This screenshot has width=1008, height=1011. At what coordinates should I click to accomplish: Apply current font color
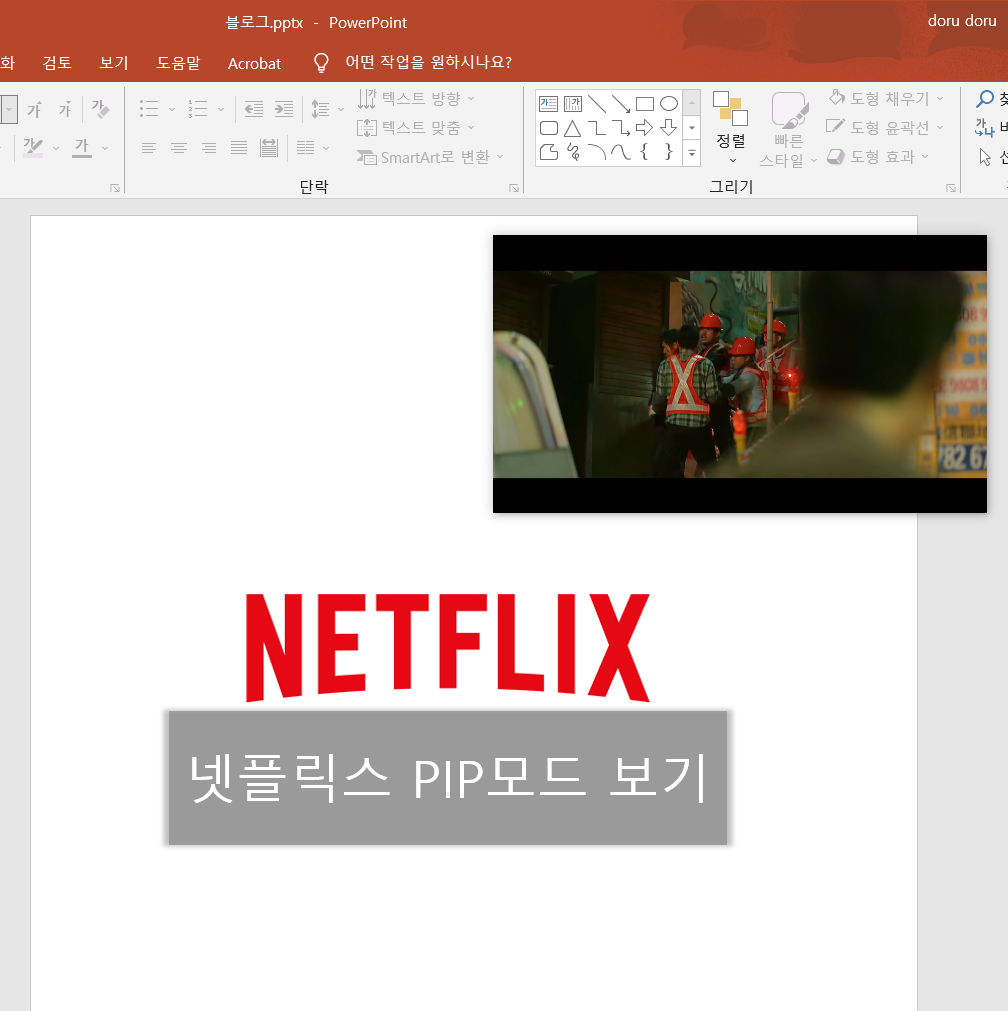click(82, 148)
